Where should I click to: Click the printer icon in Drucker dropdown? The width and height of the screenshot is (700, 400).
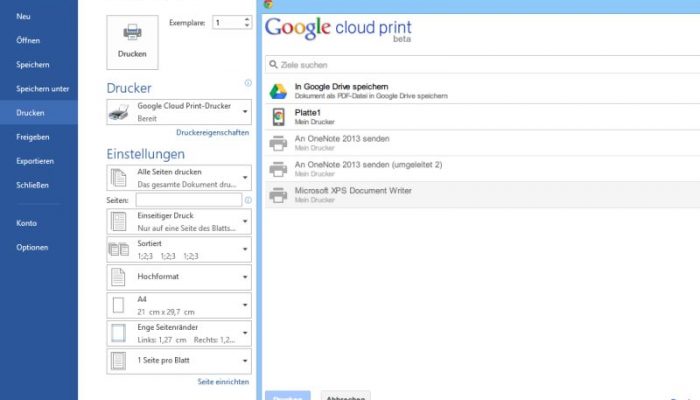[119, 112]
